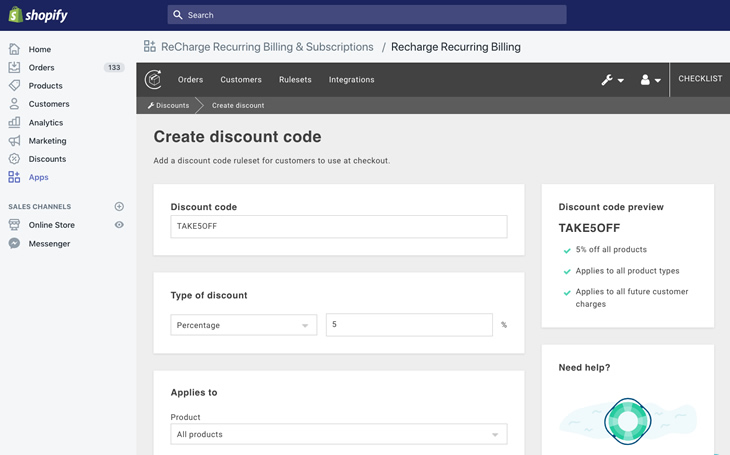The width and height of the screenshot is (730, 455).
Task: Open the CHECKLIST tab
Action: coord(700,79)
